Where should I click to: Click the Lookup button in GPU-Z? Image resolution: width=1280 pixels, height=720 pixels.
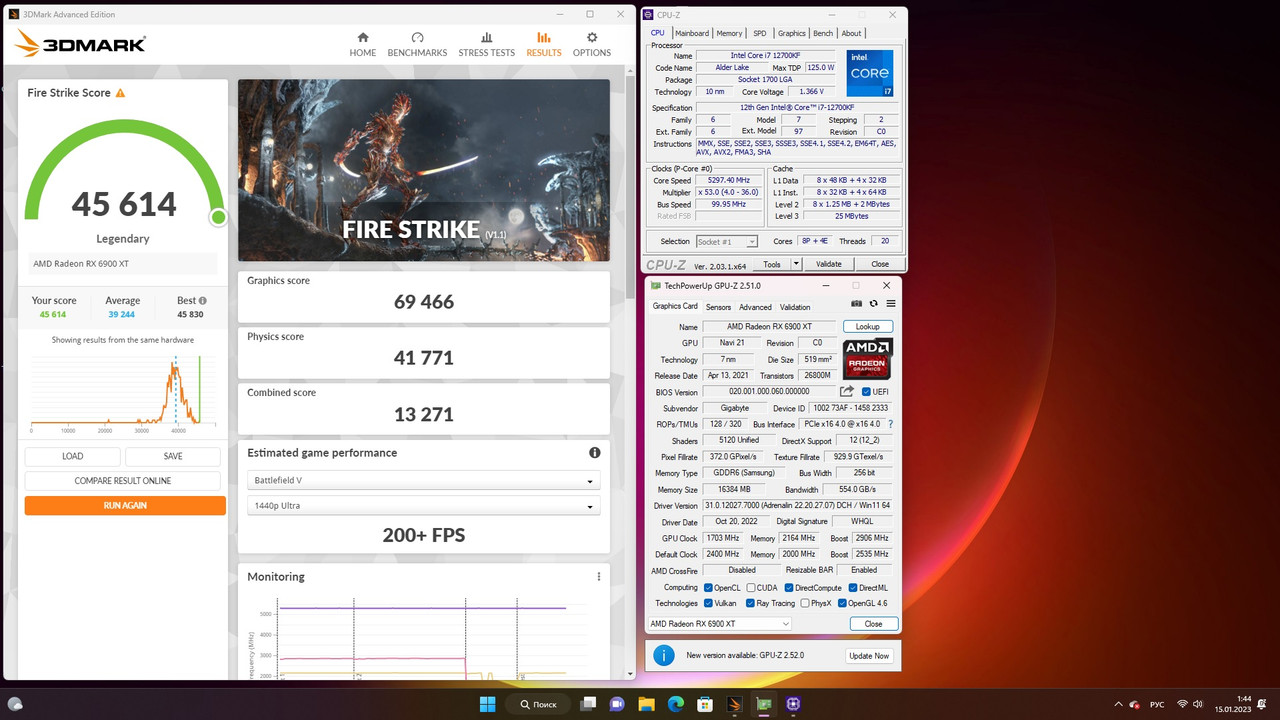pos(868,327)
